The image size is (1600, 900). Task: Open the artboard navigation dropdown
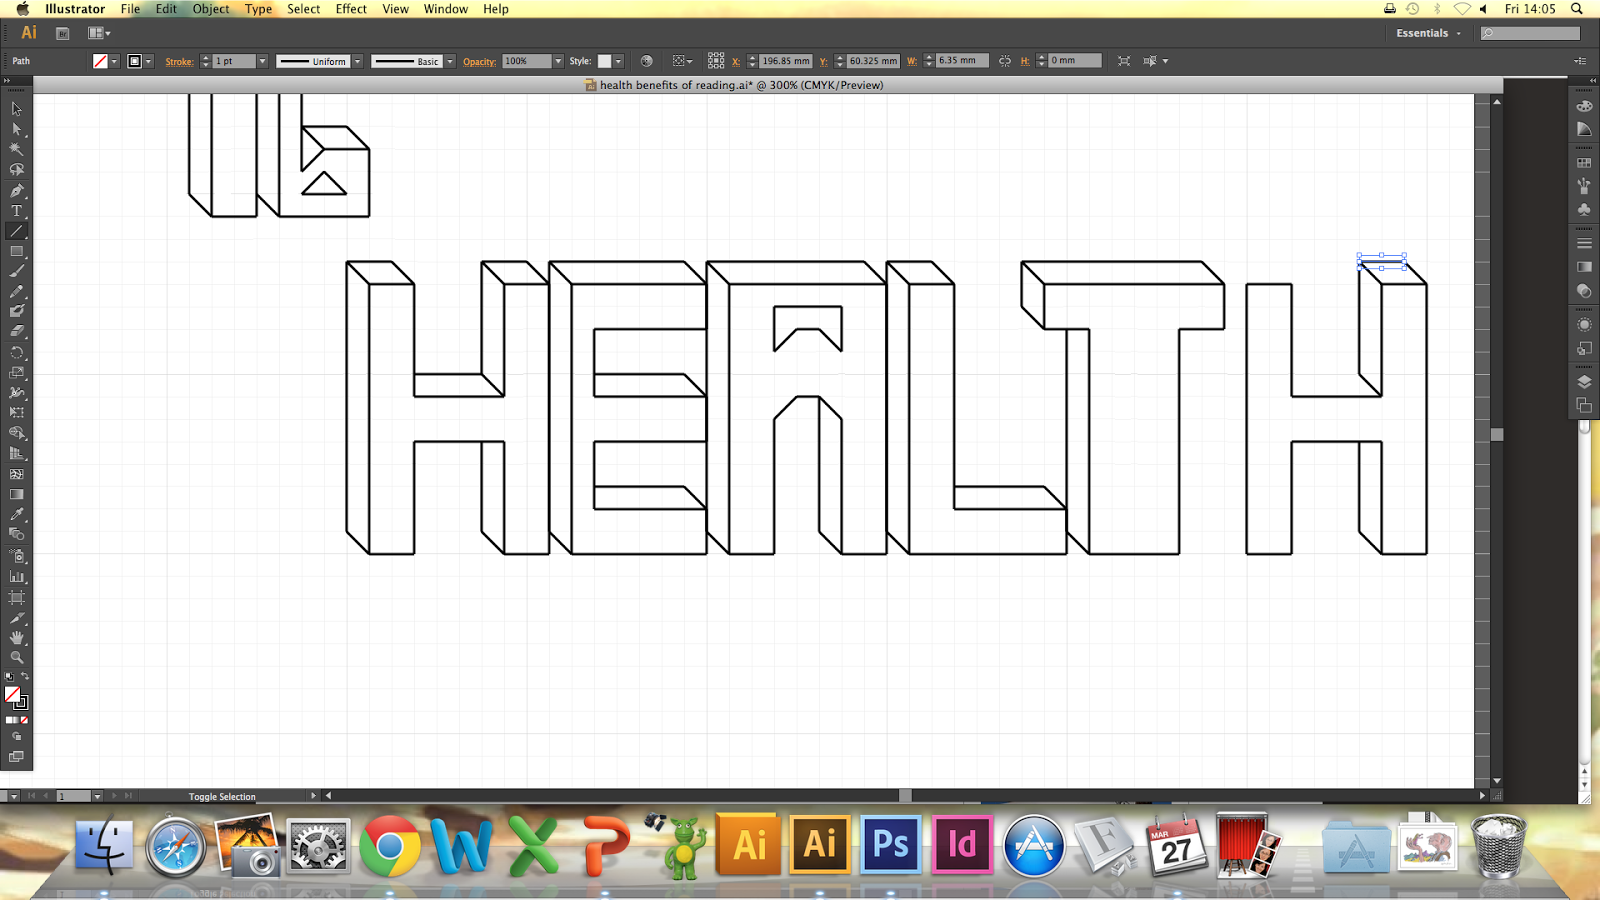tap(97, 796)
